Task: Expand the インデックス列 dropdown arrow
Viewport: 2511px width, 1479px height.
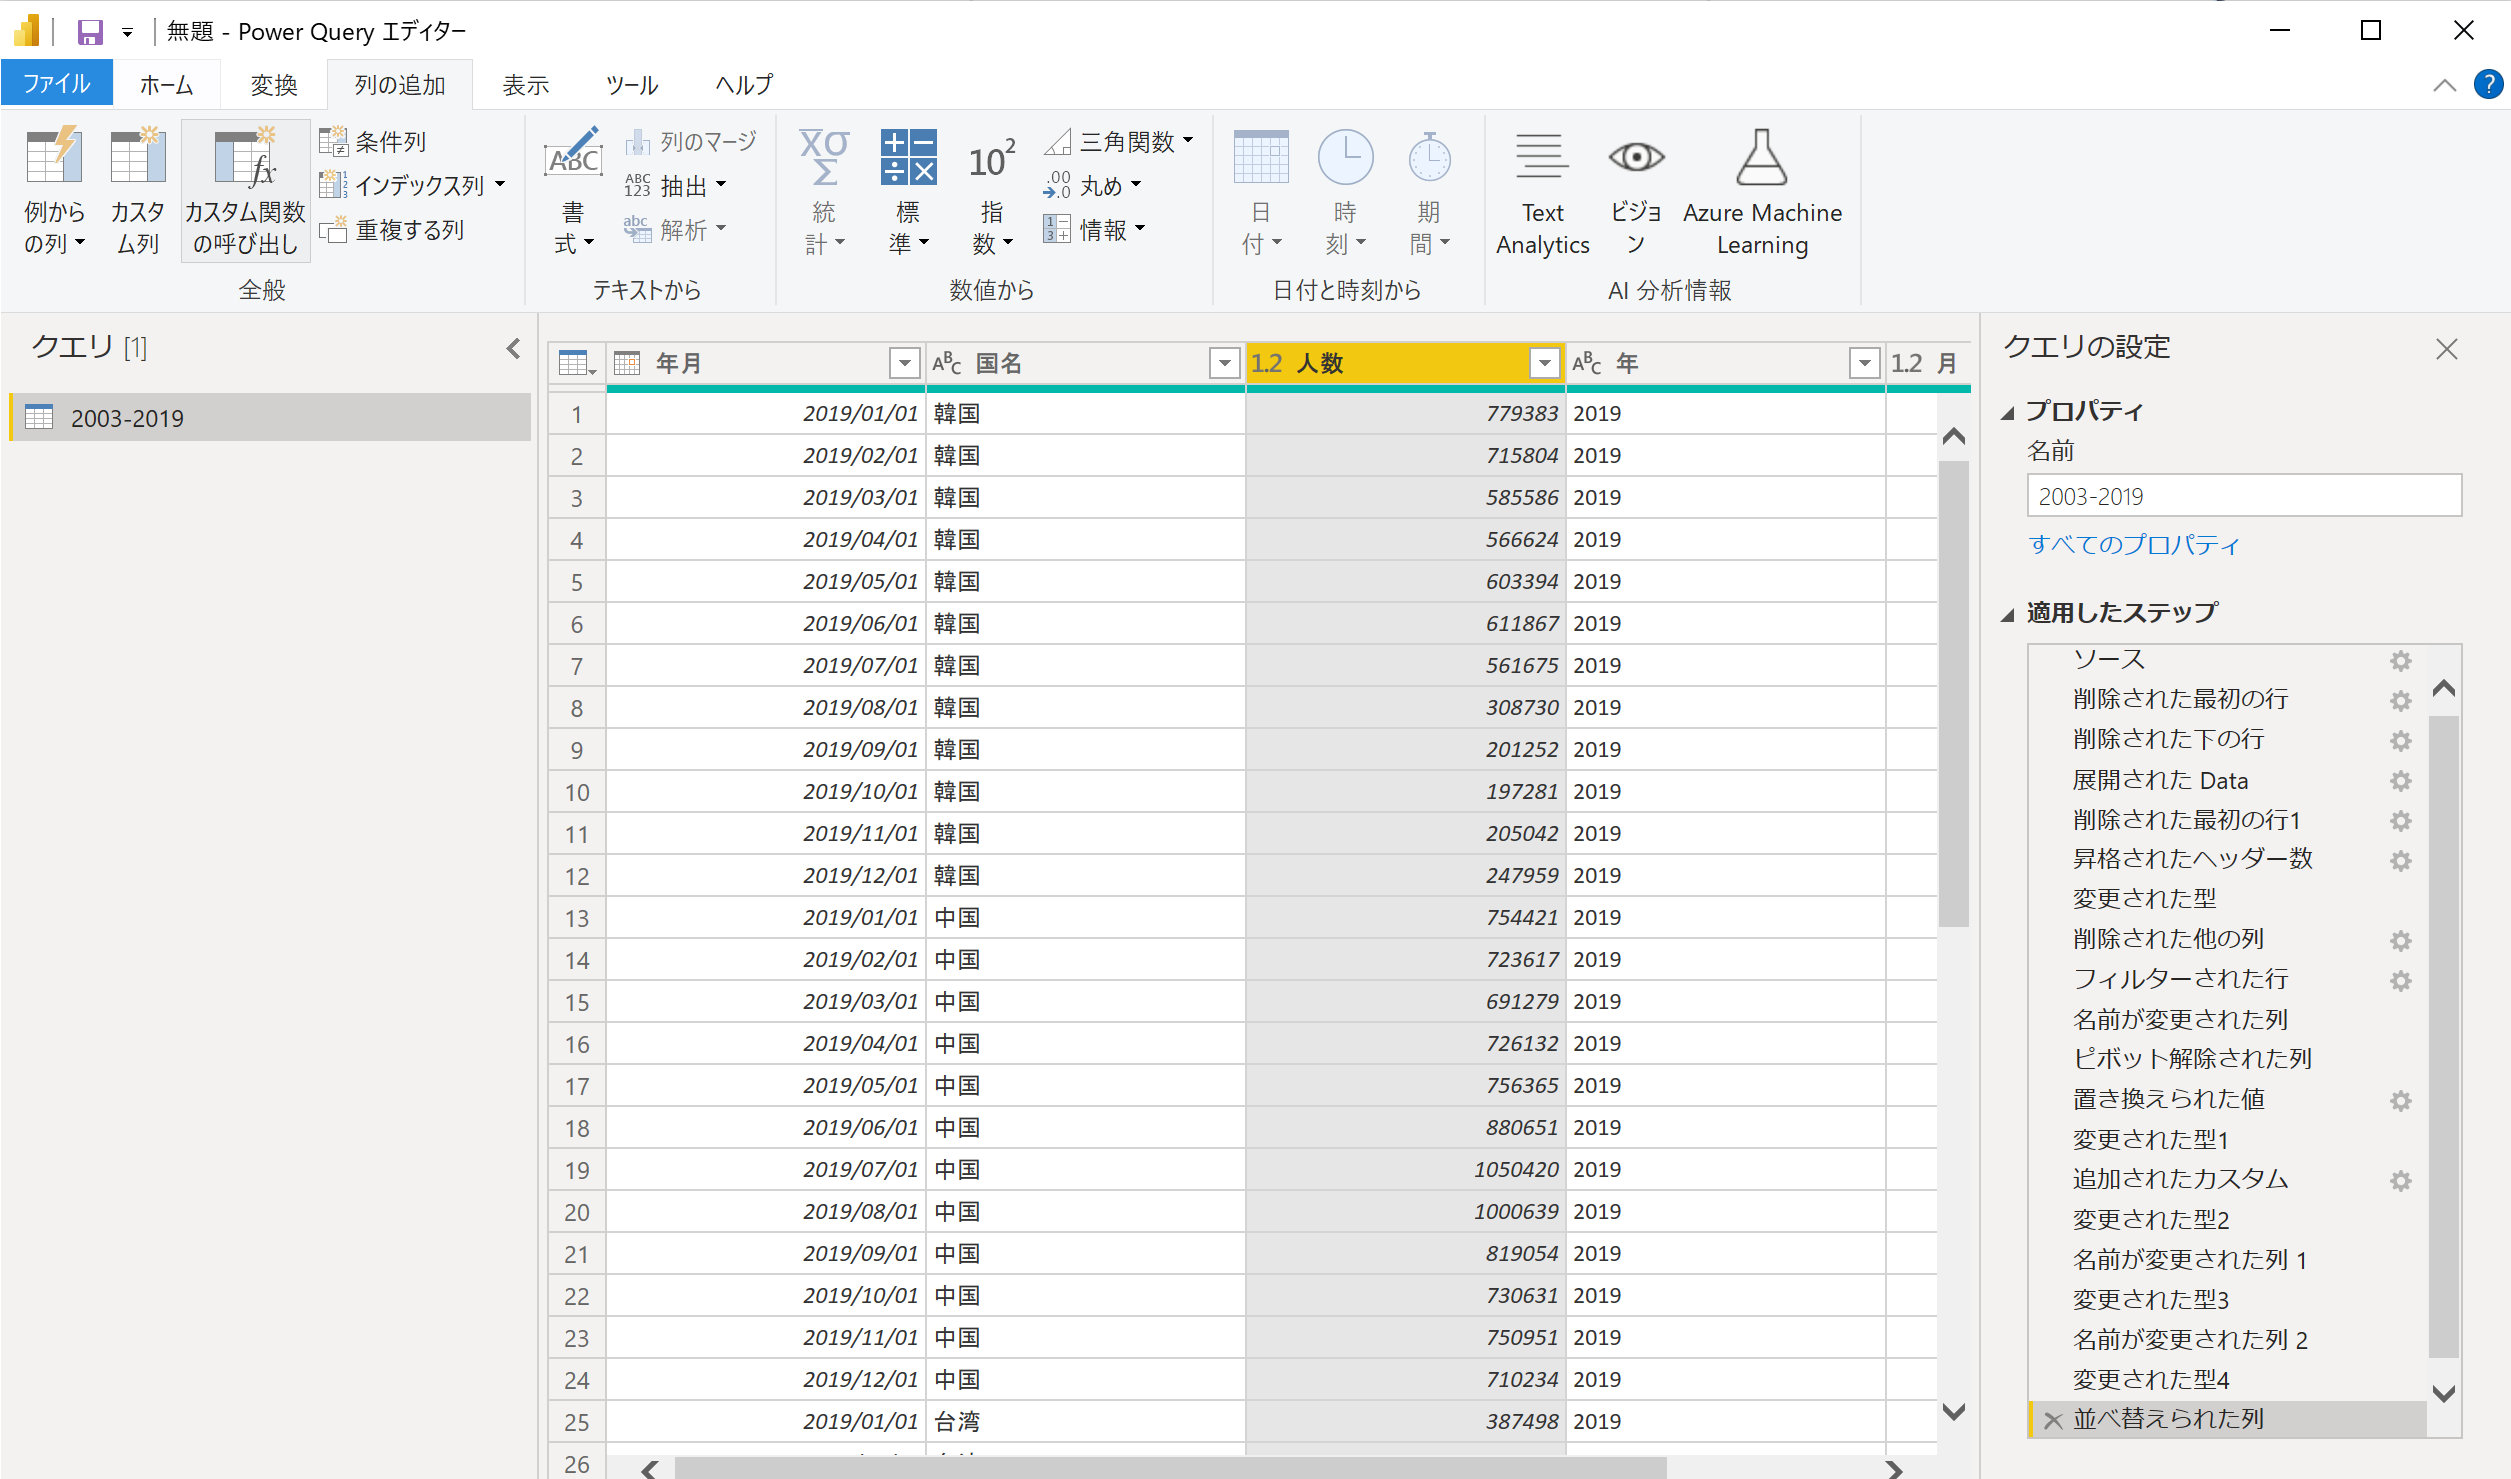Action: [x=500, y=185]
